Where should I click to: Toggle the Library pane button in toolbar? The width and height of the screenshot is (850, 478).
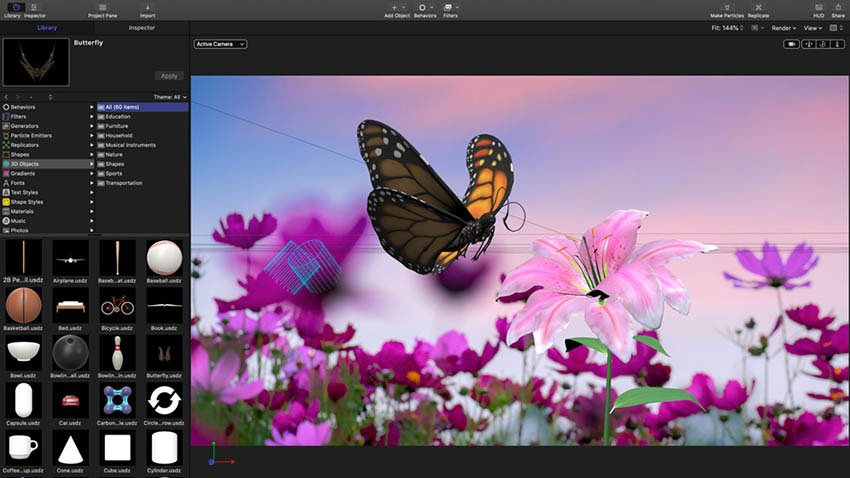tap(16, 7)
